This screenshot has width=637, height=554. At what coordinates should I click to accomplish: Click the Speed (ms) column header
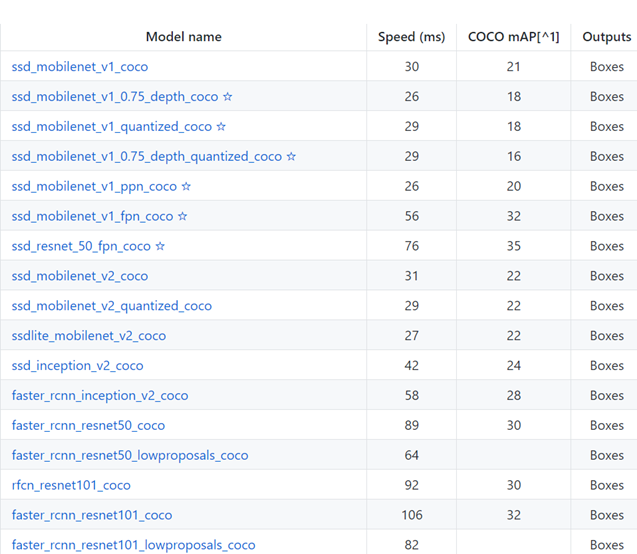[412, 37]
